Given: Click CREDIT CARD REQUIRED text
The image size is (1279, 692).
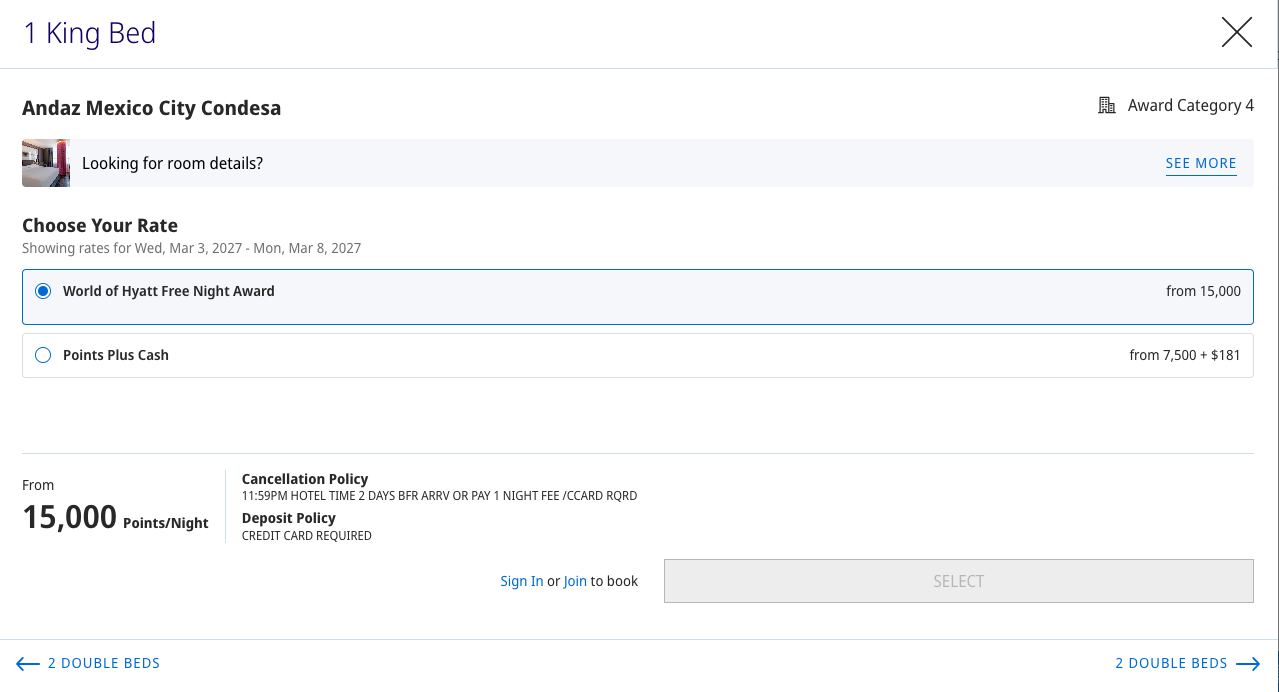Looking at the screenshot, I should [x=307, y=536].
